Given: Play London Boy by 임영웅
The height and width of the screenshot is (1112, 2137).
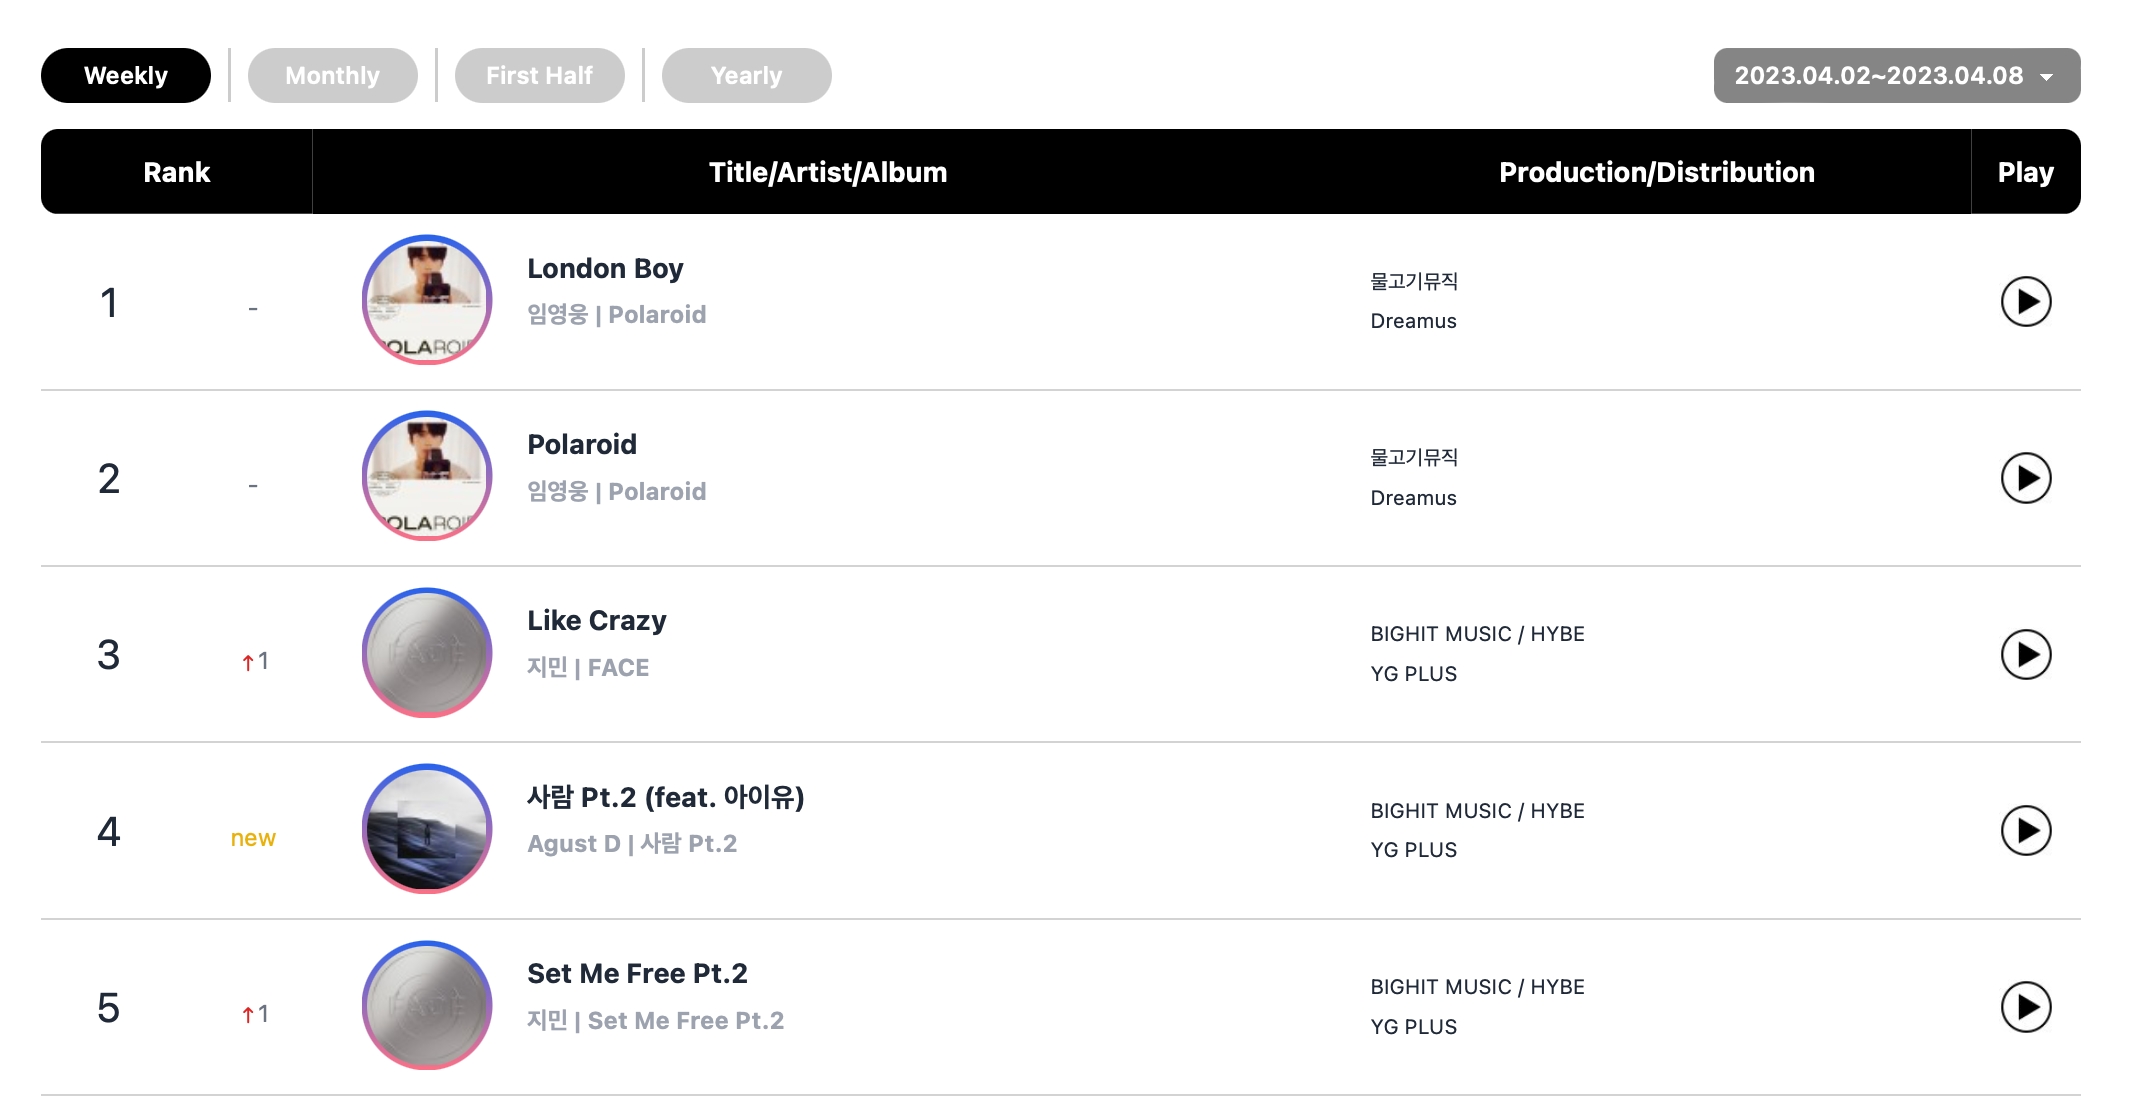Looking at the screenshot, I should (x=2025, y=301).
